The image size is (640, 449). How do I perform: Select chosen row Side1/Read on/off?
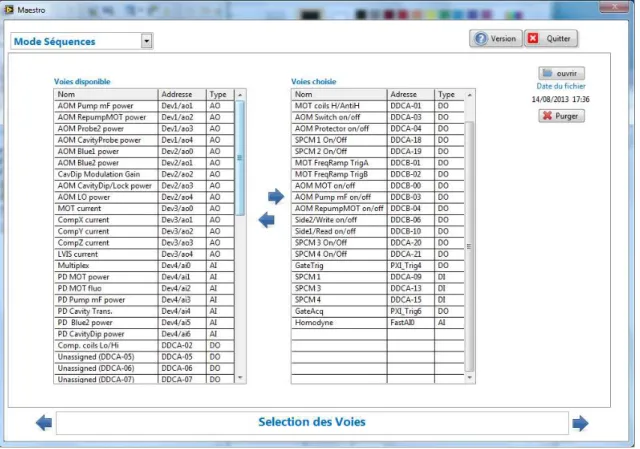(x=378, y=231)
